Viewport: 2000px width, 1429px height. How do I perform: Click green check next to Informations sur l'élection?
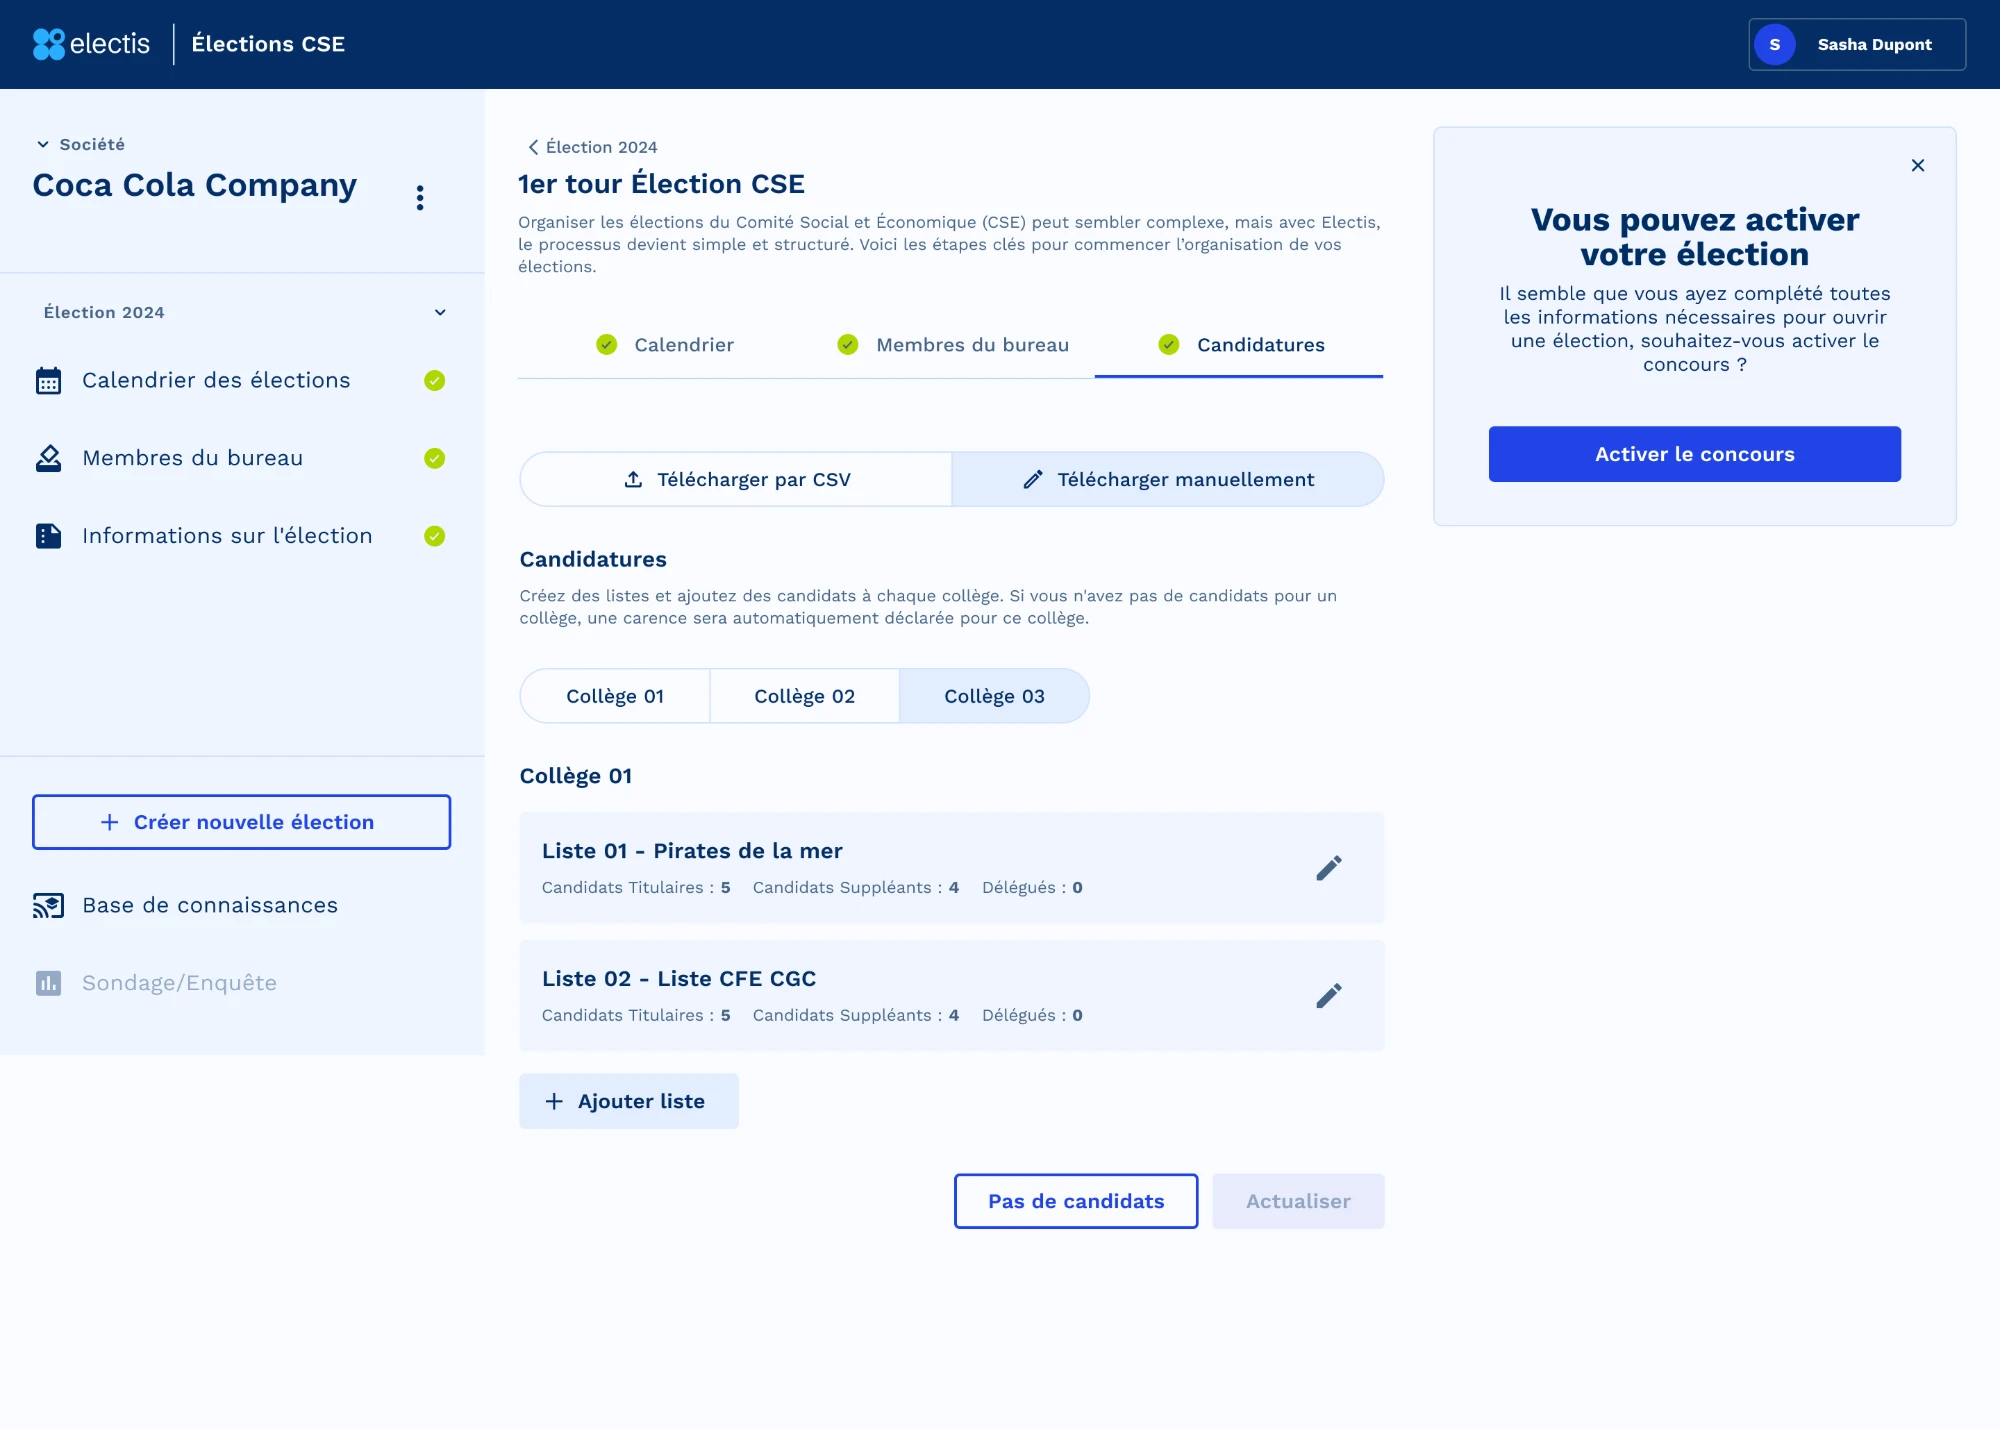point(434,536)
